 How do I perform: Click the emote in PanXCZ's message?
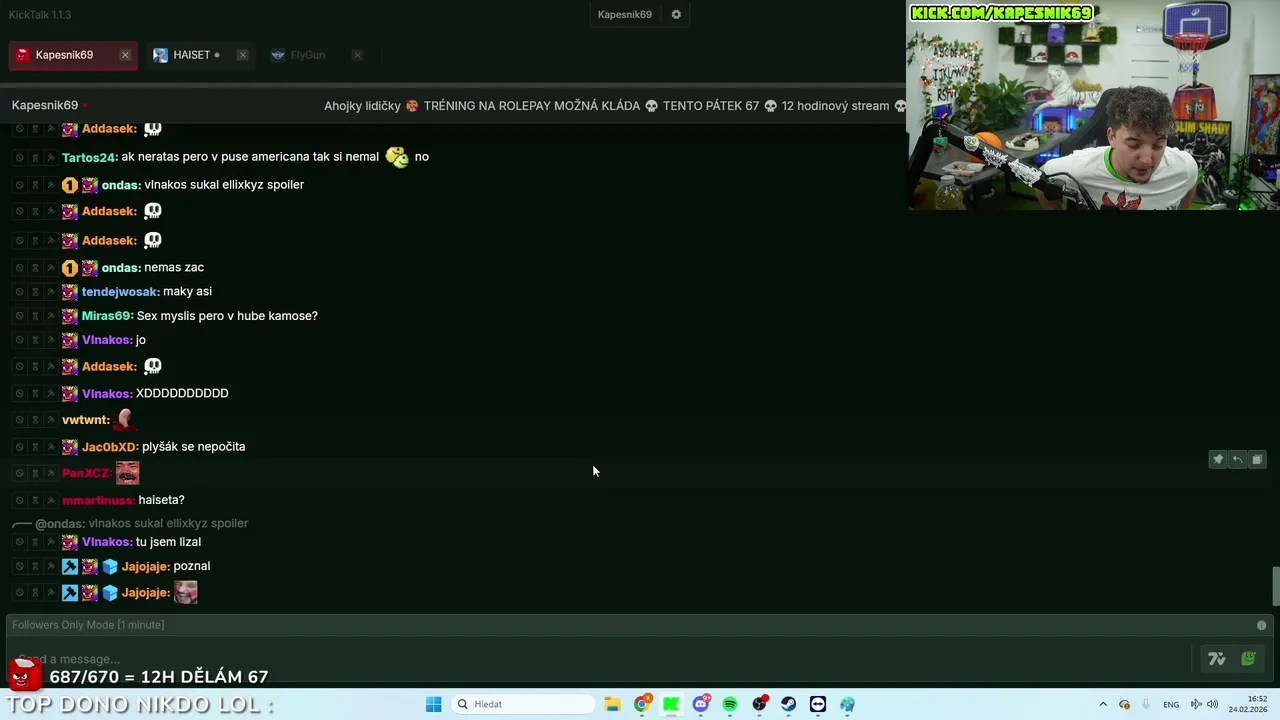point(127,473)
